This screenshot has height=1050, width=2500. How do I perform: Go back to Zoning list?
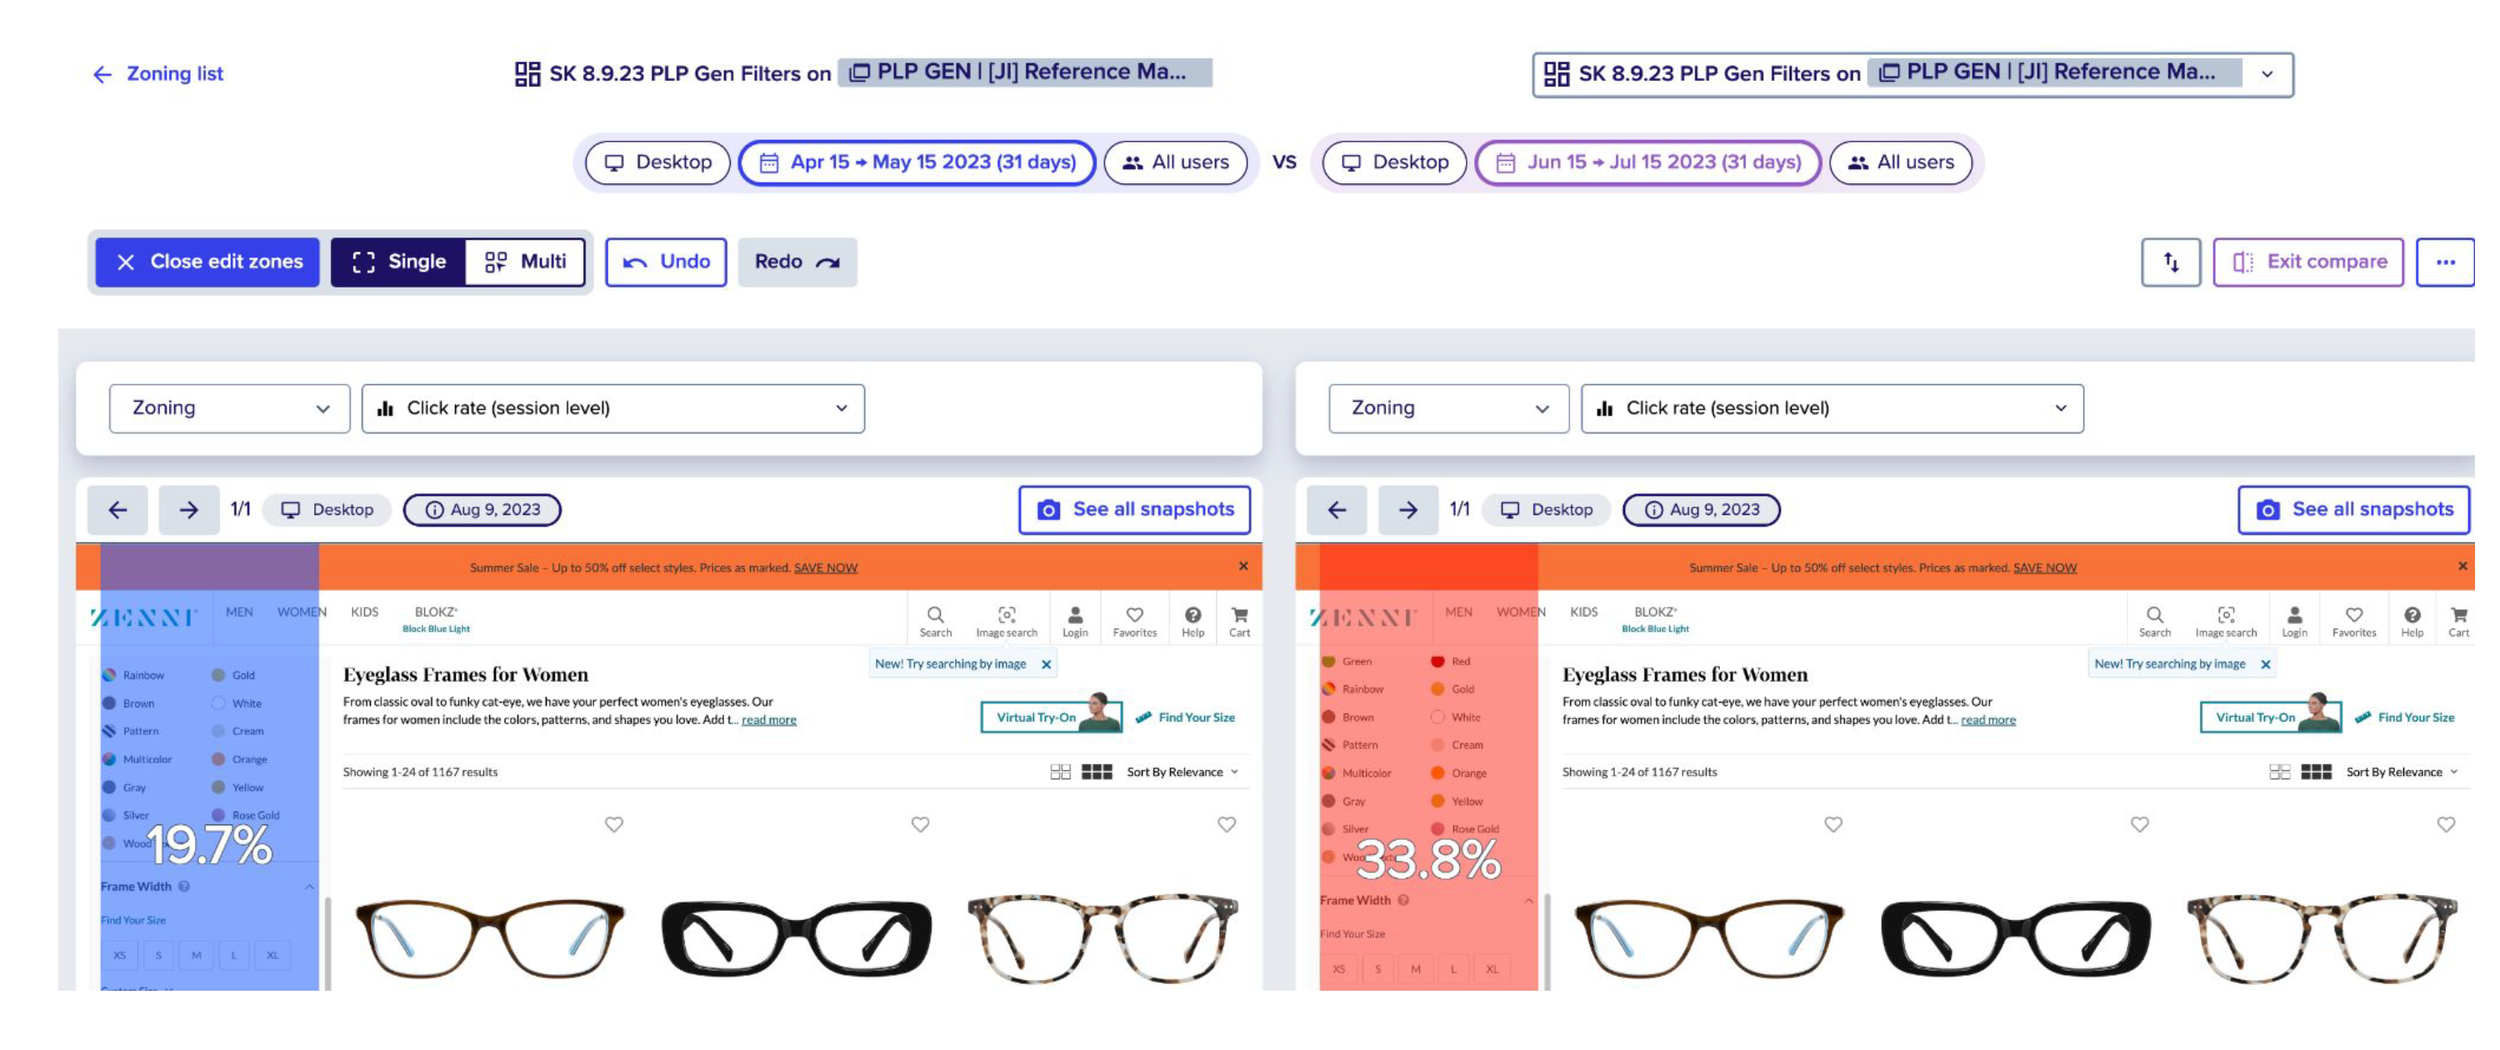158,74
